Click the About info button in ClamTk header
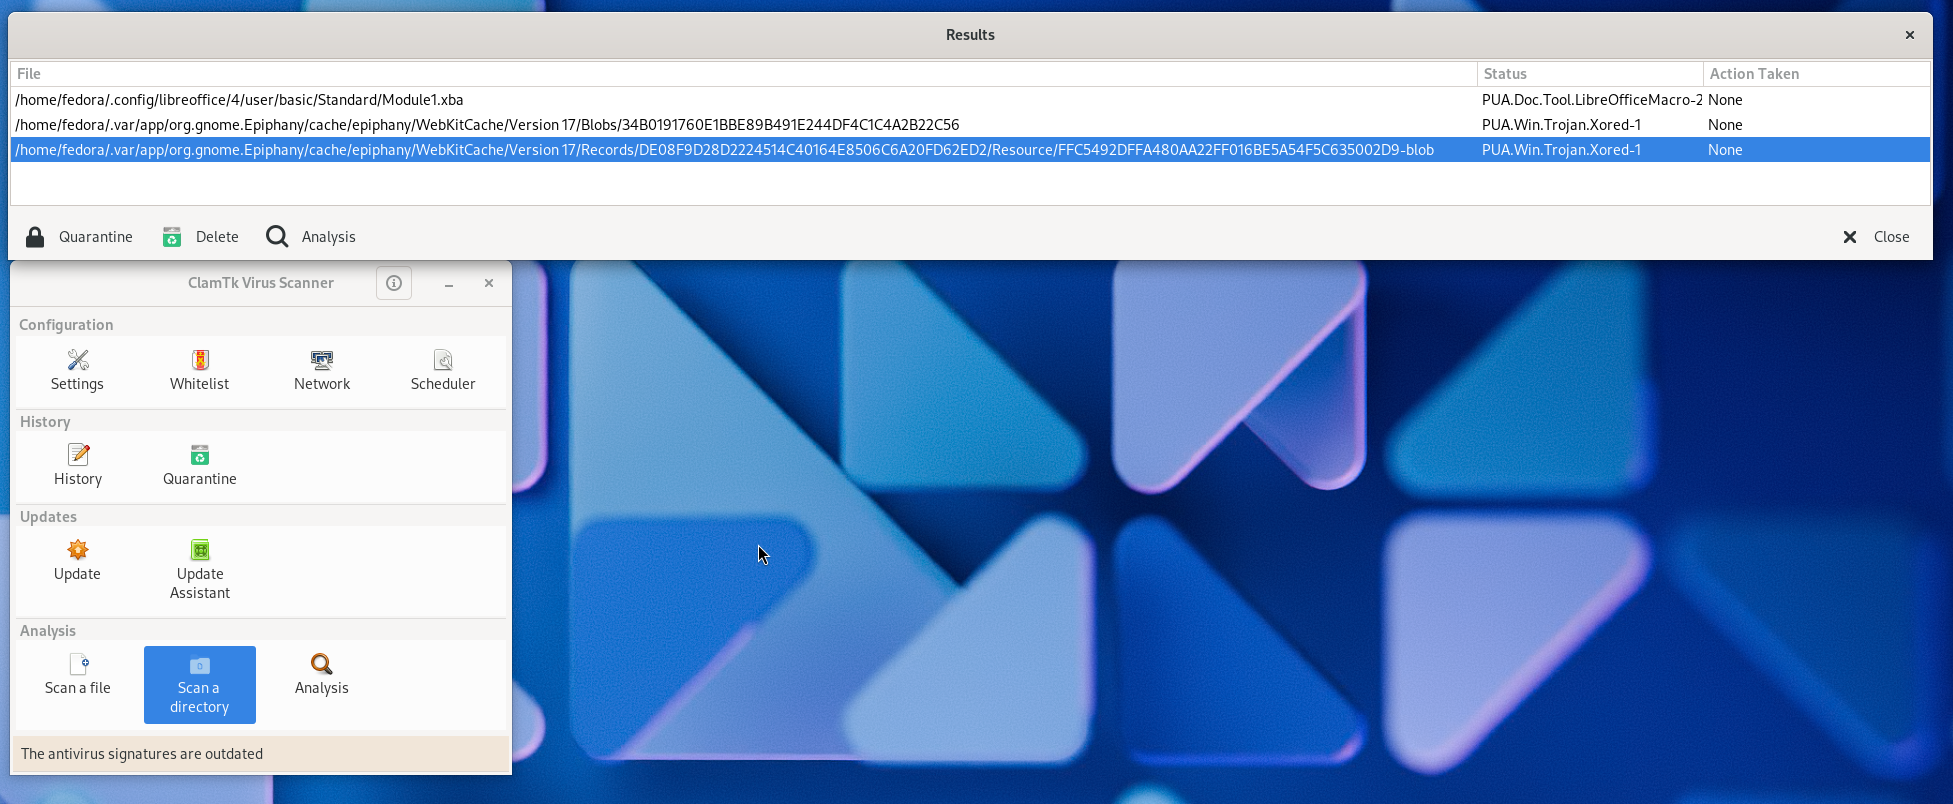 pyautogui.click(x=394, y=283)
